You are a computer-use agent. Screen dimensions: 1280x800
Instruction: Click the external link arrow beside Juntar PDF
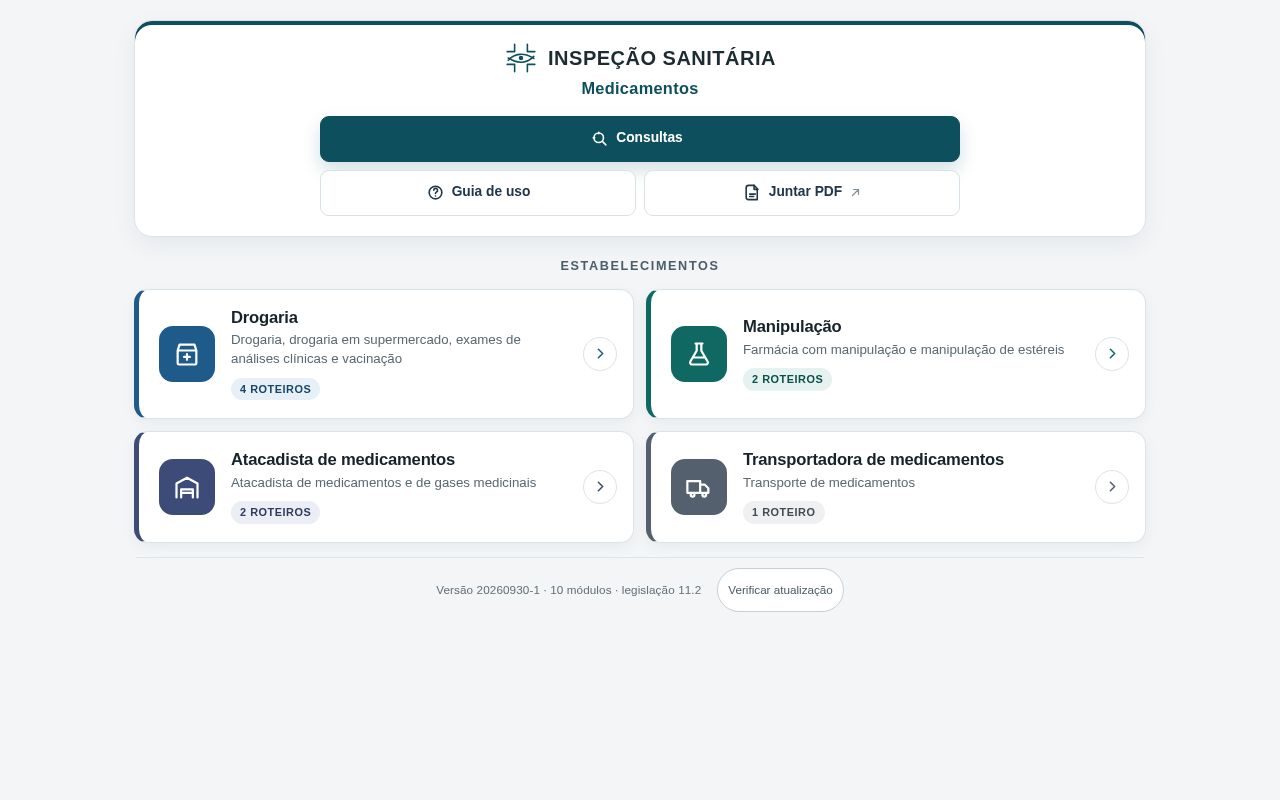point(855,192)
